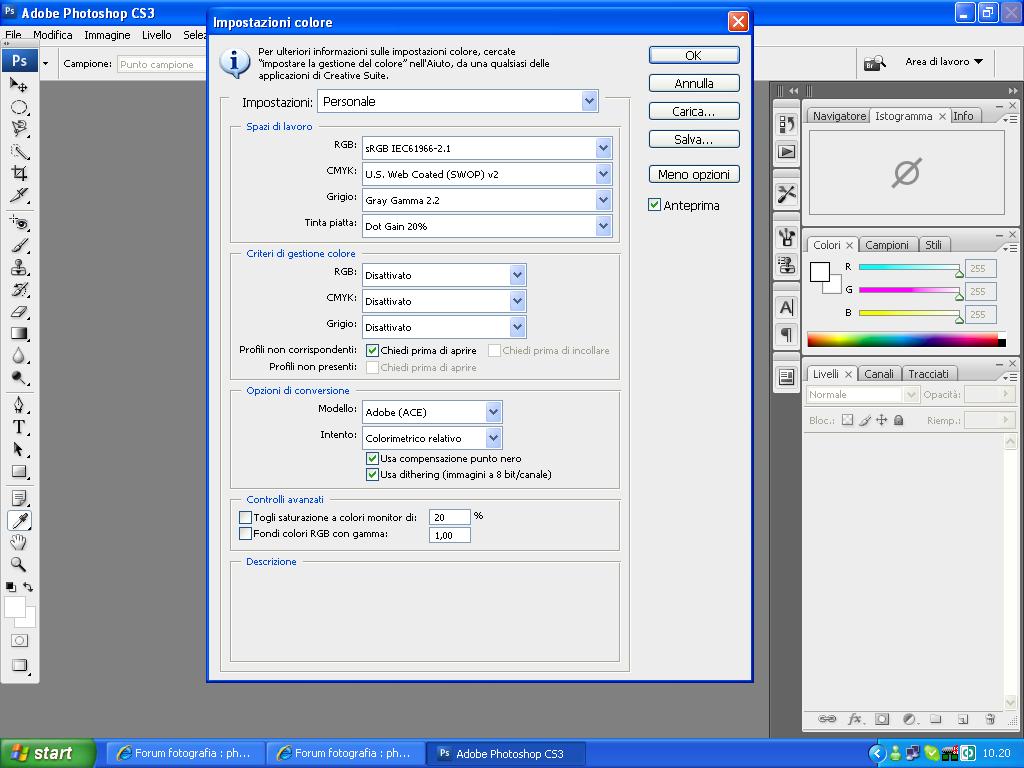The height and width of the screenshot is (768, 1024).
Task: Click the saturation percentage field showing 20
Action: point(449,517)
